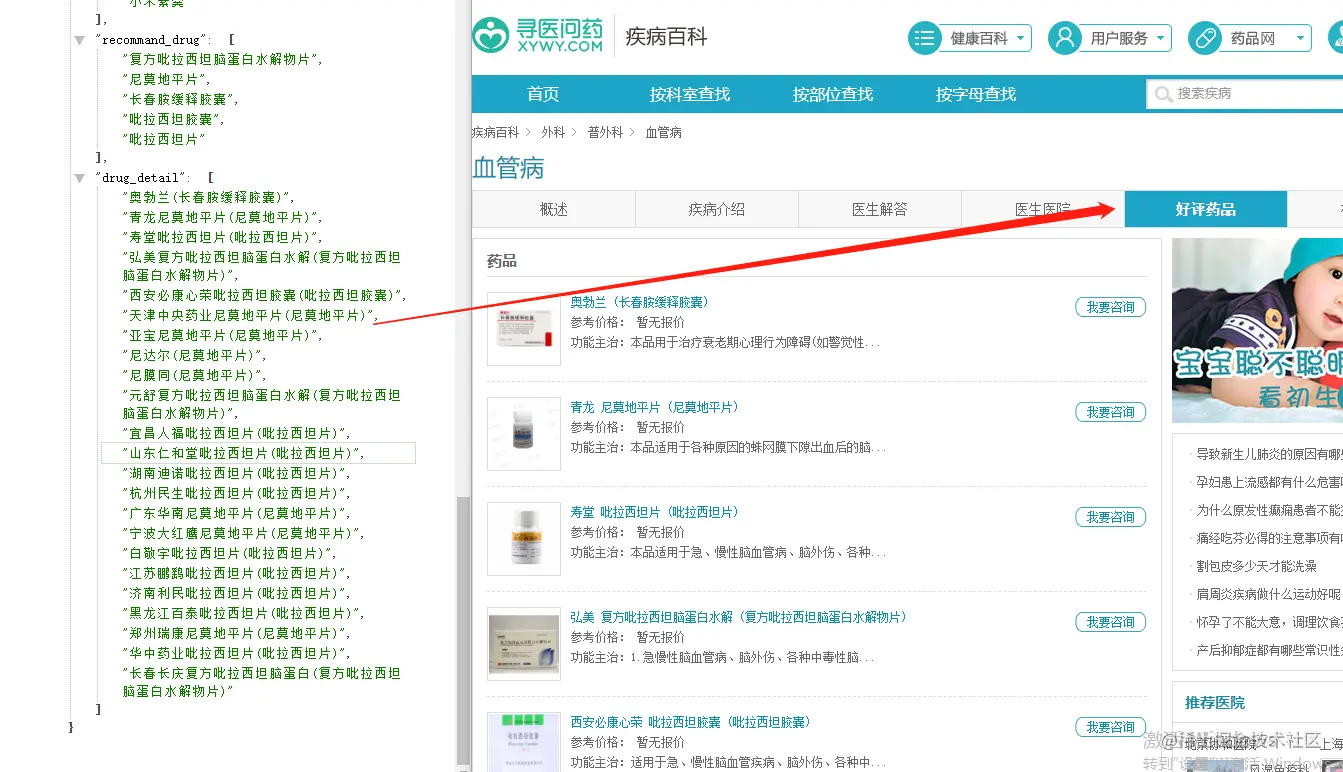Open the 按部位查找 navigation item

pos(833,94)
